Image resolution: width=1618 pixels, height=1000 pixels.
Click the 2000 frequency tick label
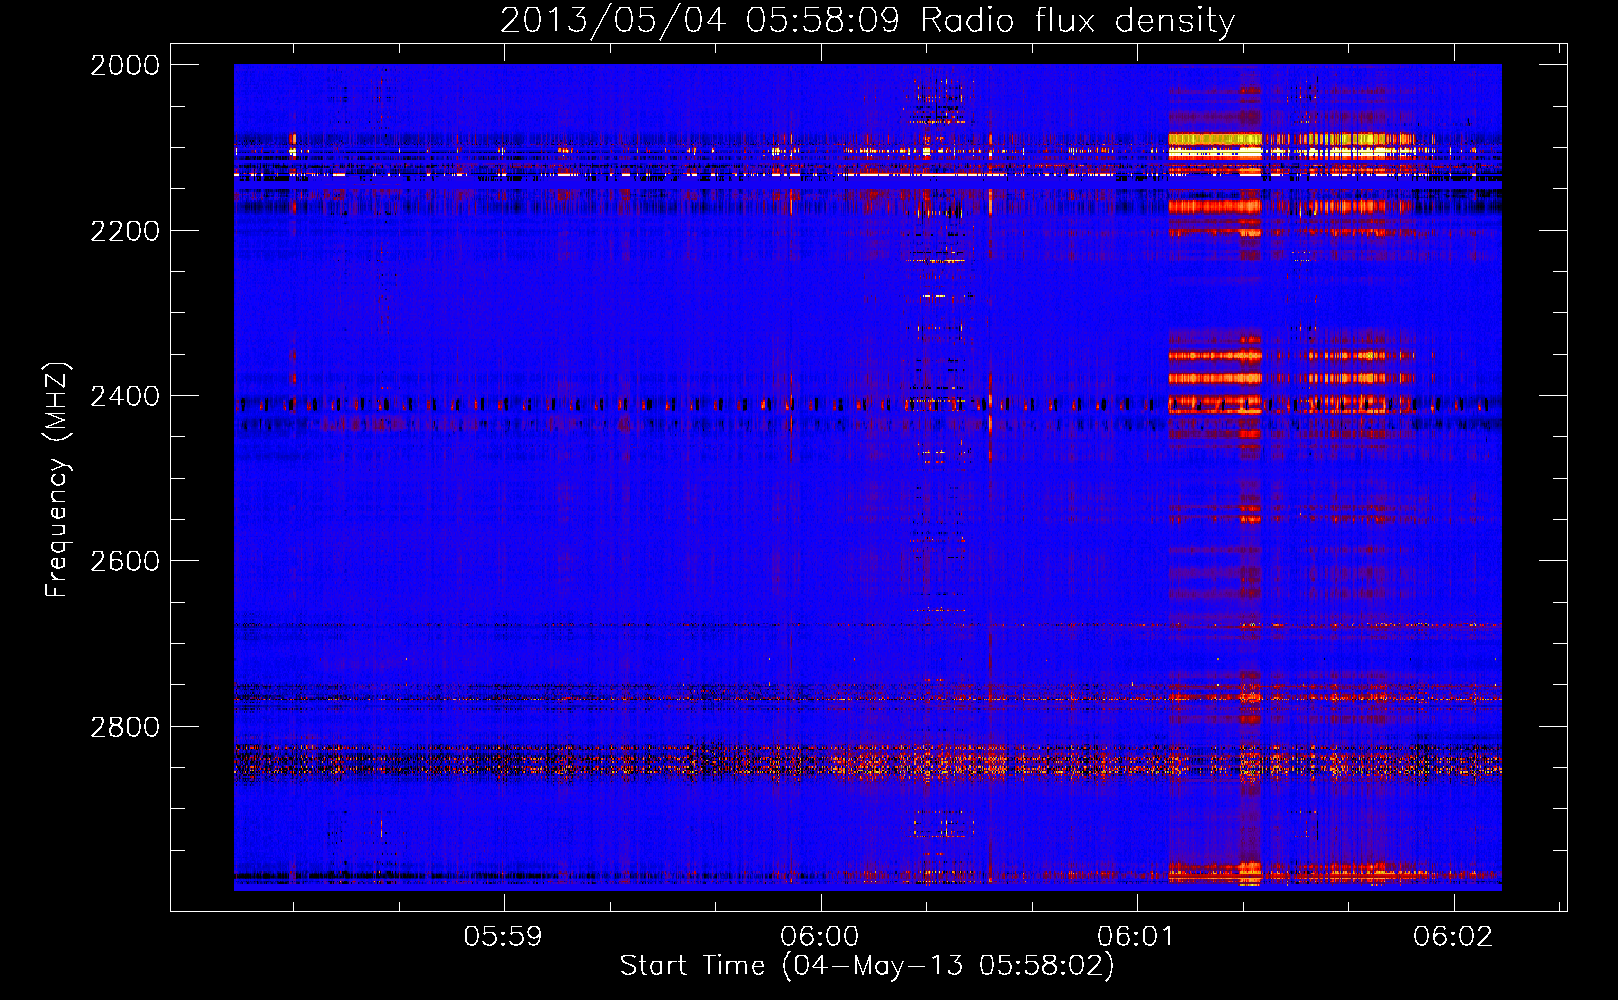[x=125, y=65]
